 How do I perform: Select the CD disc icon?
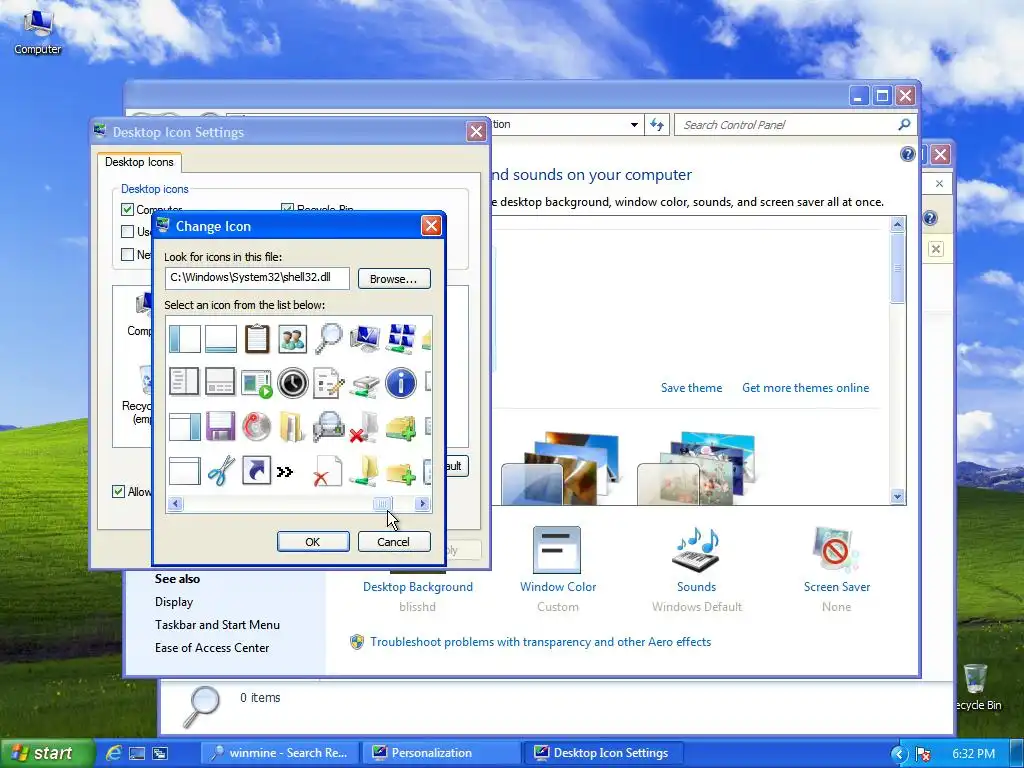(x=257, y=426)
